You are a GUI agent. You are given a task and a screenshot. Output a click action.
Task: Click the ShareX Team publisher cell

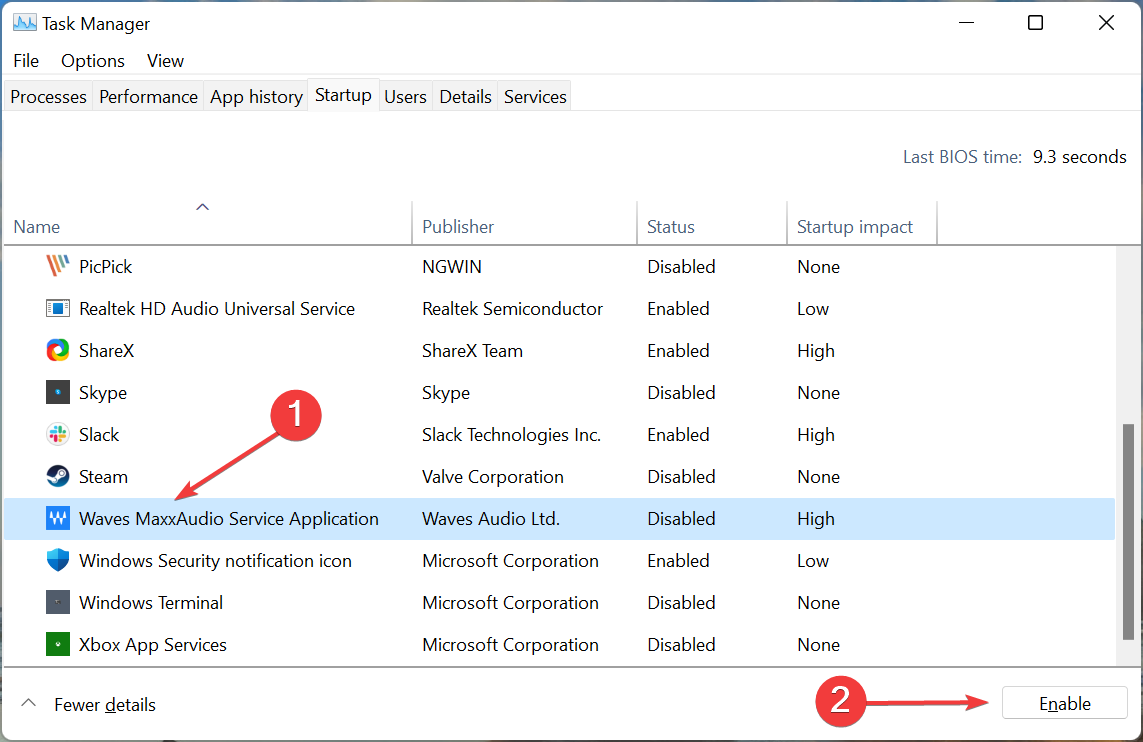click(x=472, y=351)
